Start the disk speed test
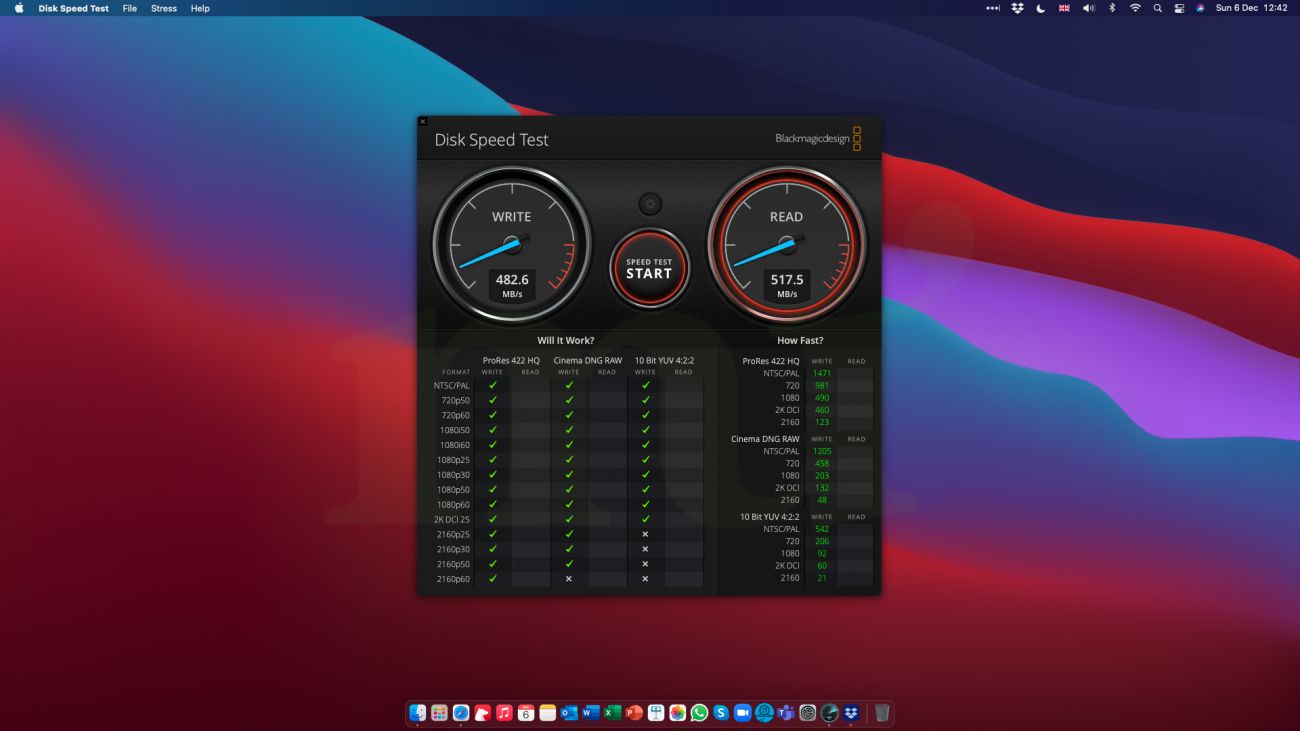The height and width of the screenshot is (731, 1300). click(650, 268)
